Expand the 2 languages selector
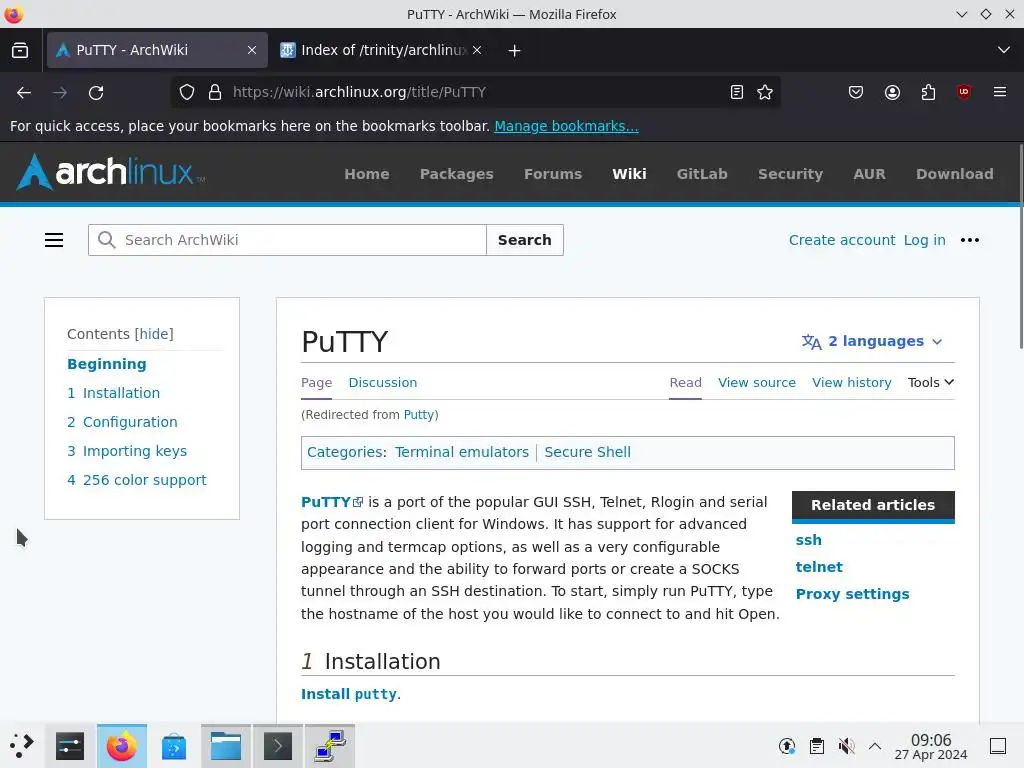 click(x=872, y=342)
